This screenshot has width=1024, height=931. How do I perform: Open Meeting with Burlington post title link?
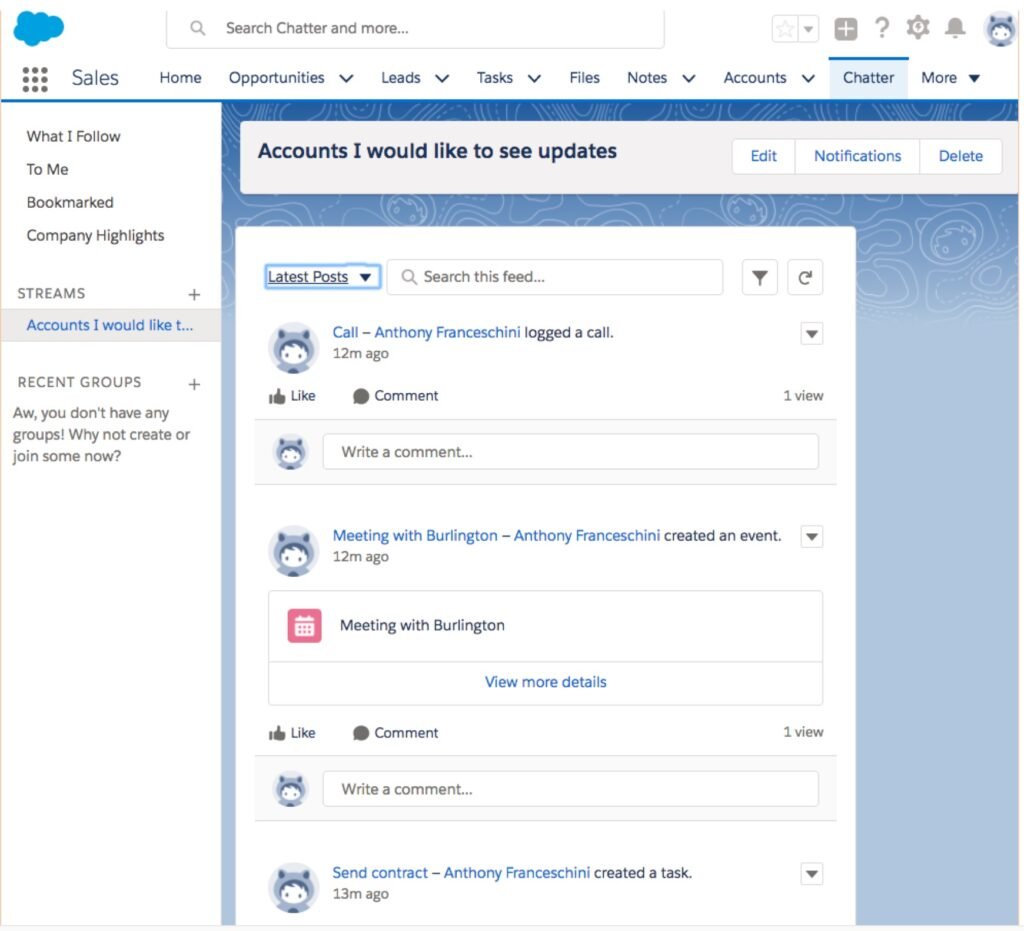point(415,535)
